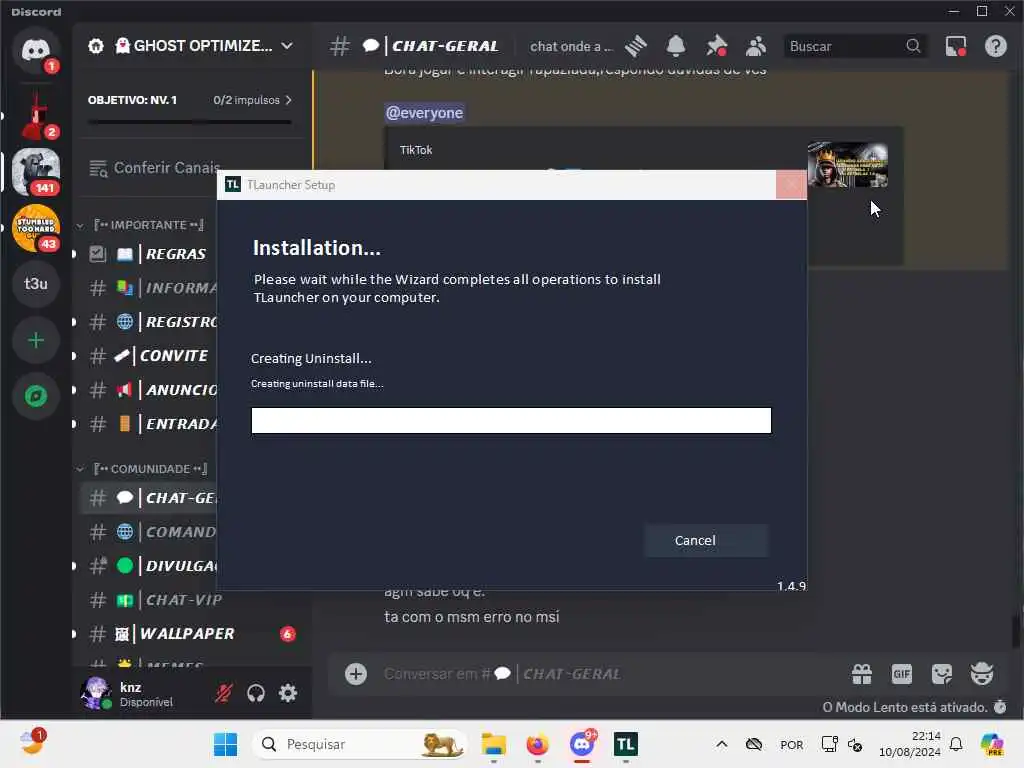Open File Explorer from taskbar
Image resolution: width=1024 pixels, height=768 pixels.
pyautogui.click(x=494, y=744)
